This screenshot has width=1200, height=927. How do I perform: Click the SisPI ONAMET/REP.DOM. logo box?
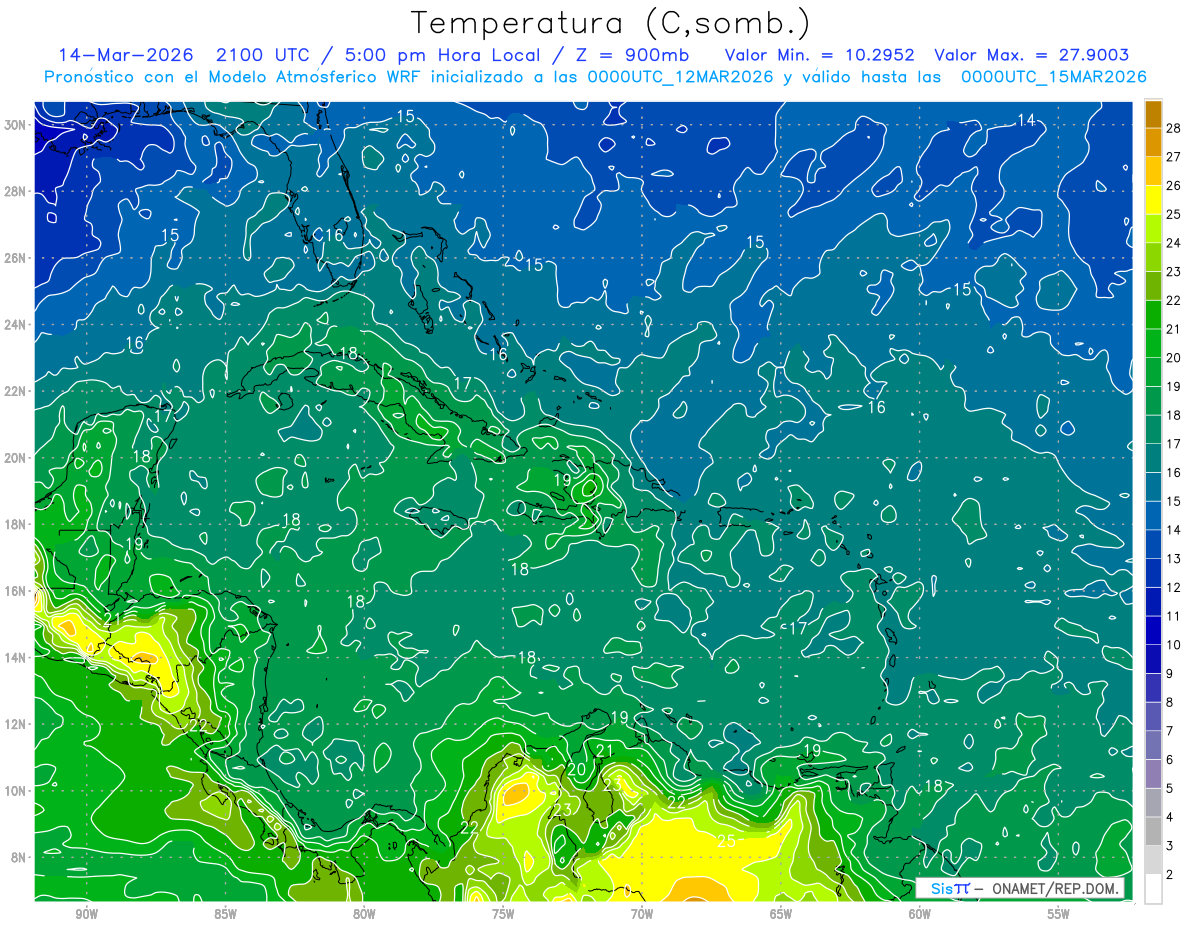(x=1020, y=889)
